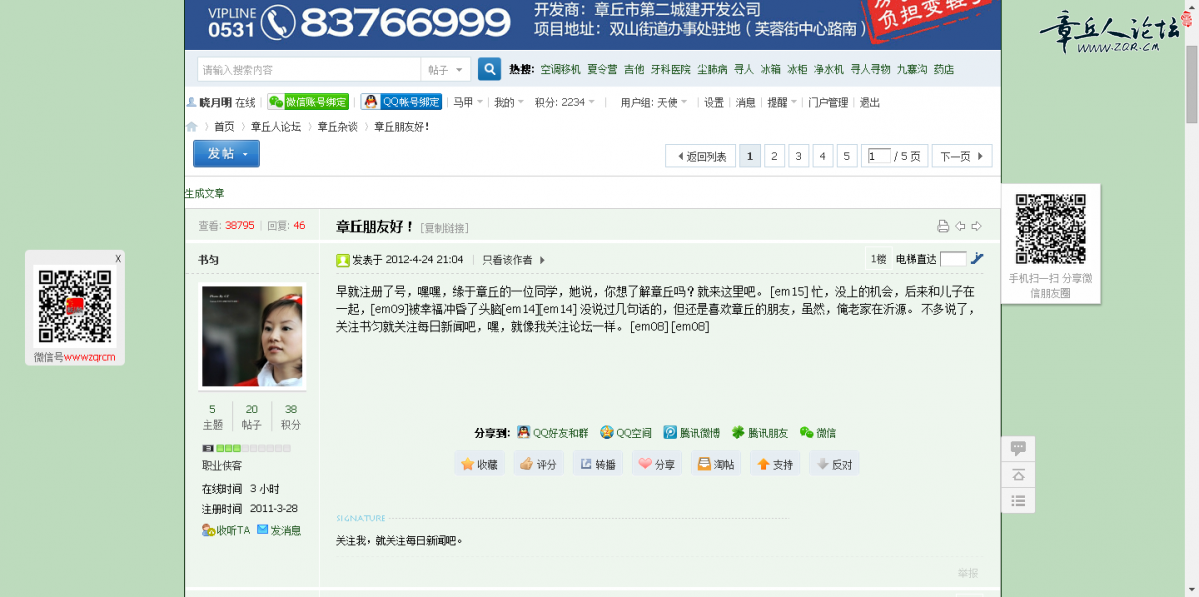Click the 收藏 star button

pyautogui.click(x=479, y=463)
